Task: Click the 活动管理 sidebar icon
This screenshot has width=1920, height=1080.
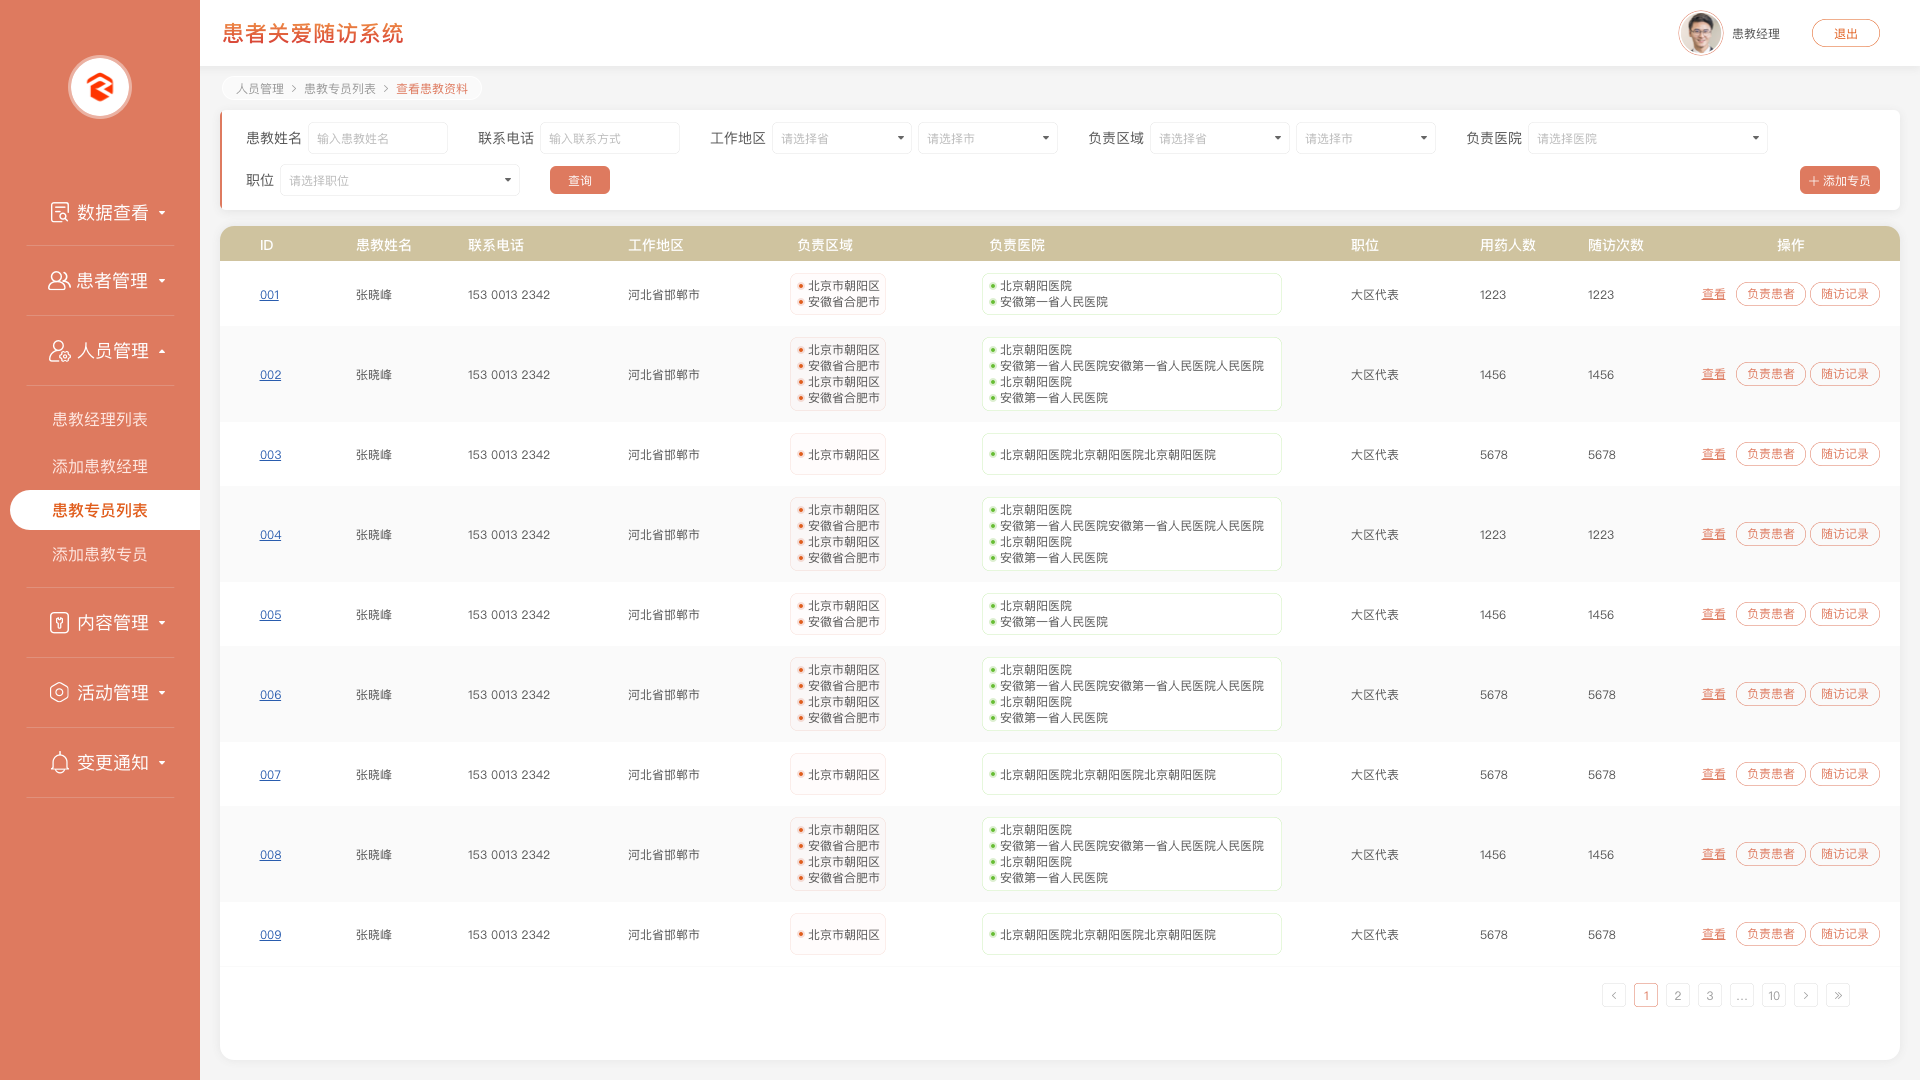Action: [60, 693]
